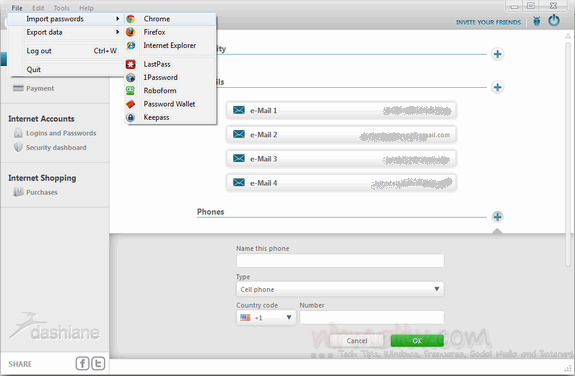The height and width of the screenshot is (376, 575).
Task: Click the Phones section heading
Action: coord(210,212)
